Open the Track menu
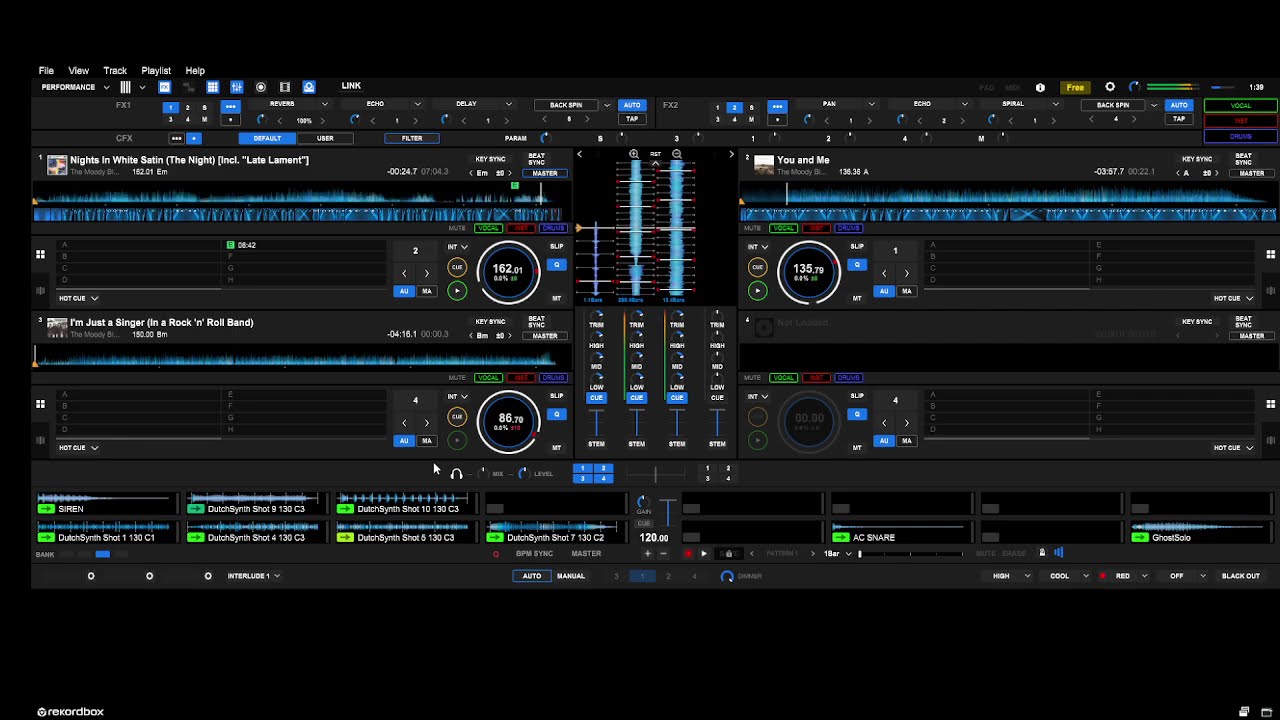This screenshot has height=720, width=1280. coord(115,71)
